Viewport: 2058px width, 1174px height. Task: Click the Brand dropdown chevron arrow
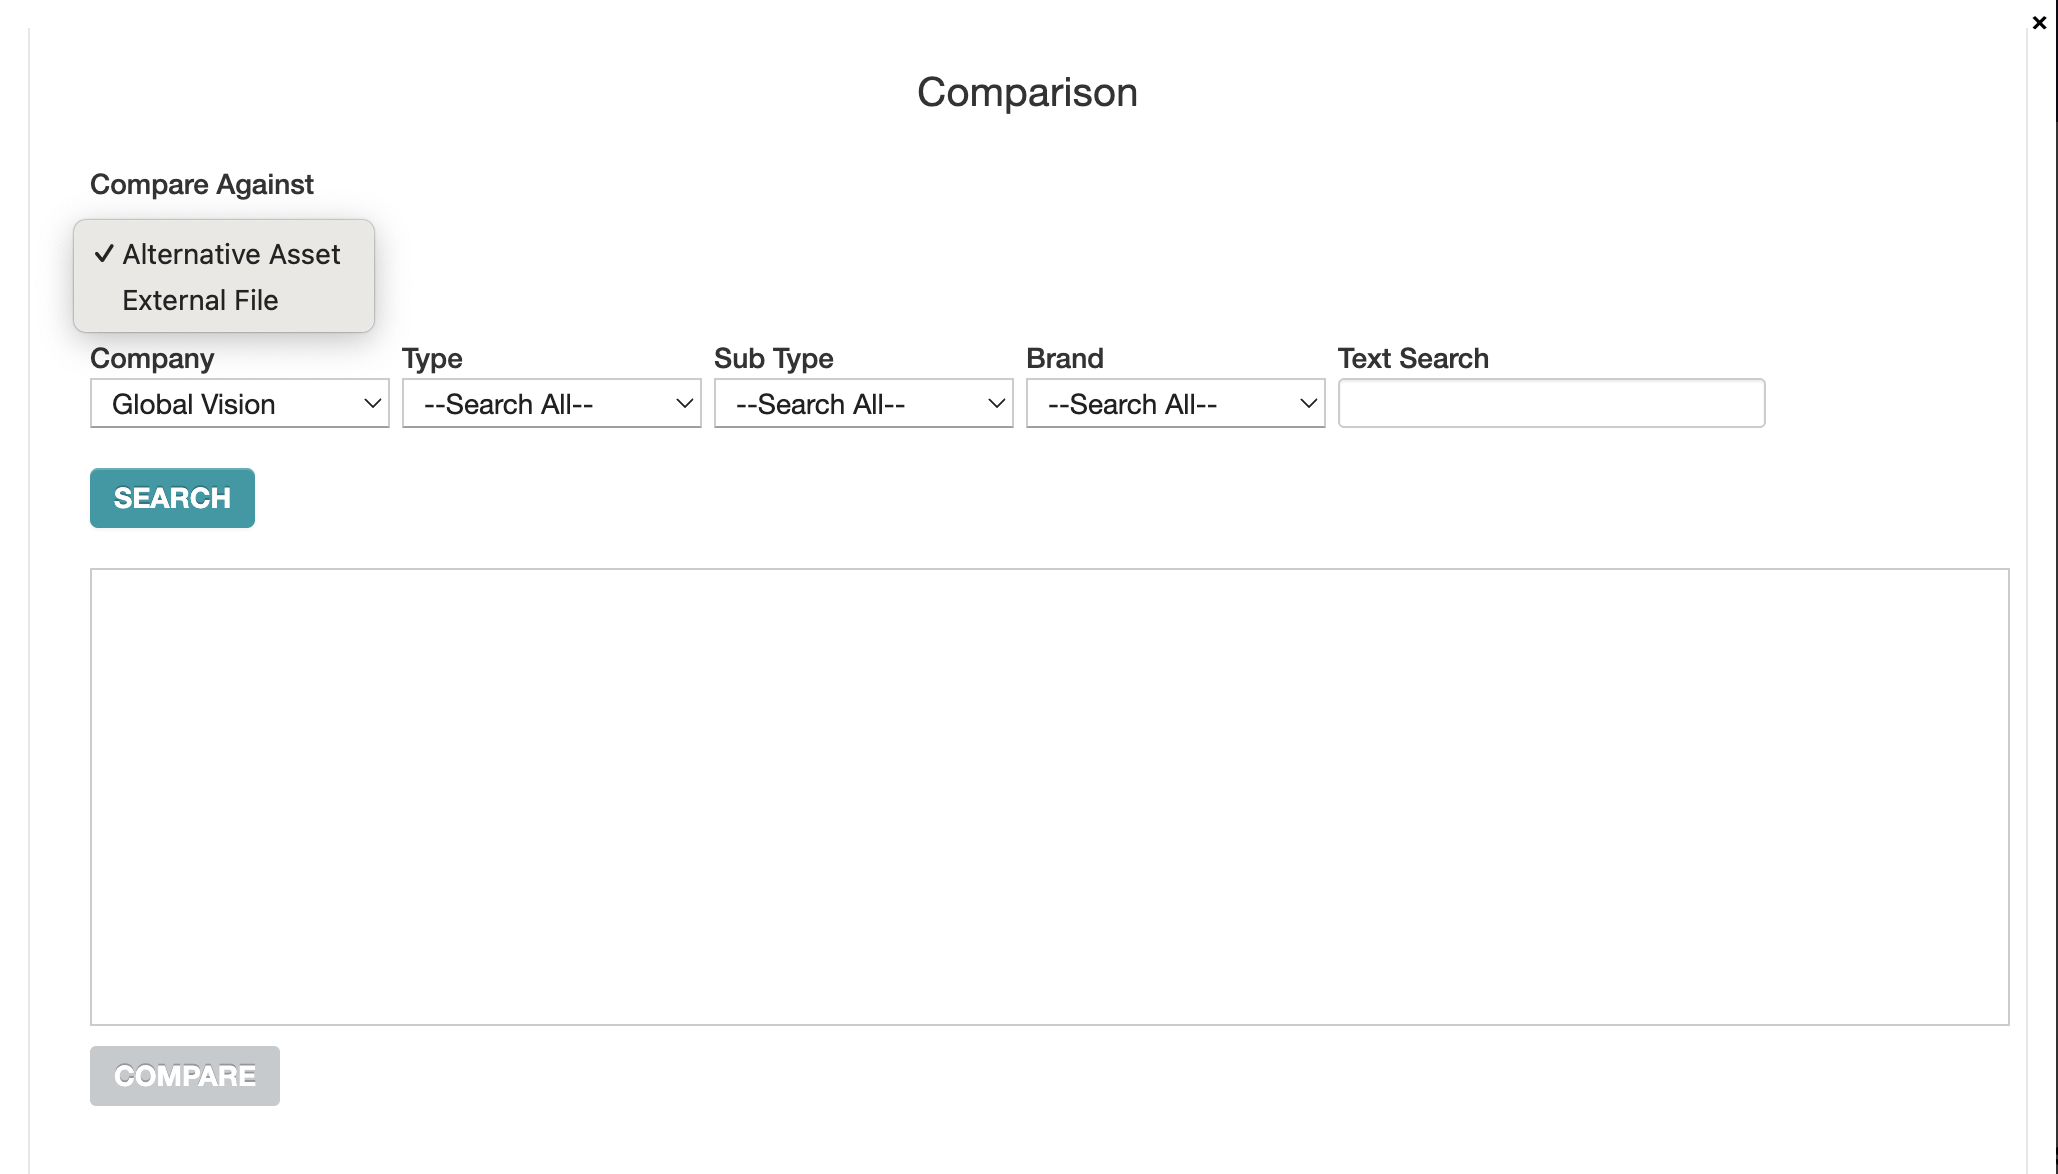(1309, 404)
